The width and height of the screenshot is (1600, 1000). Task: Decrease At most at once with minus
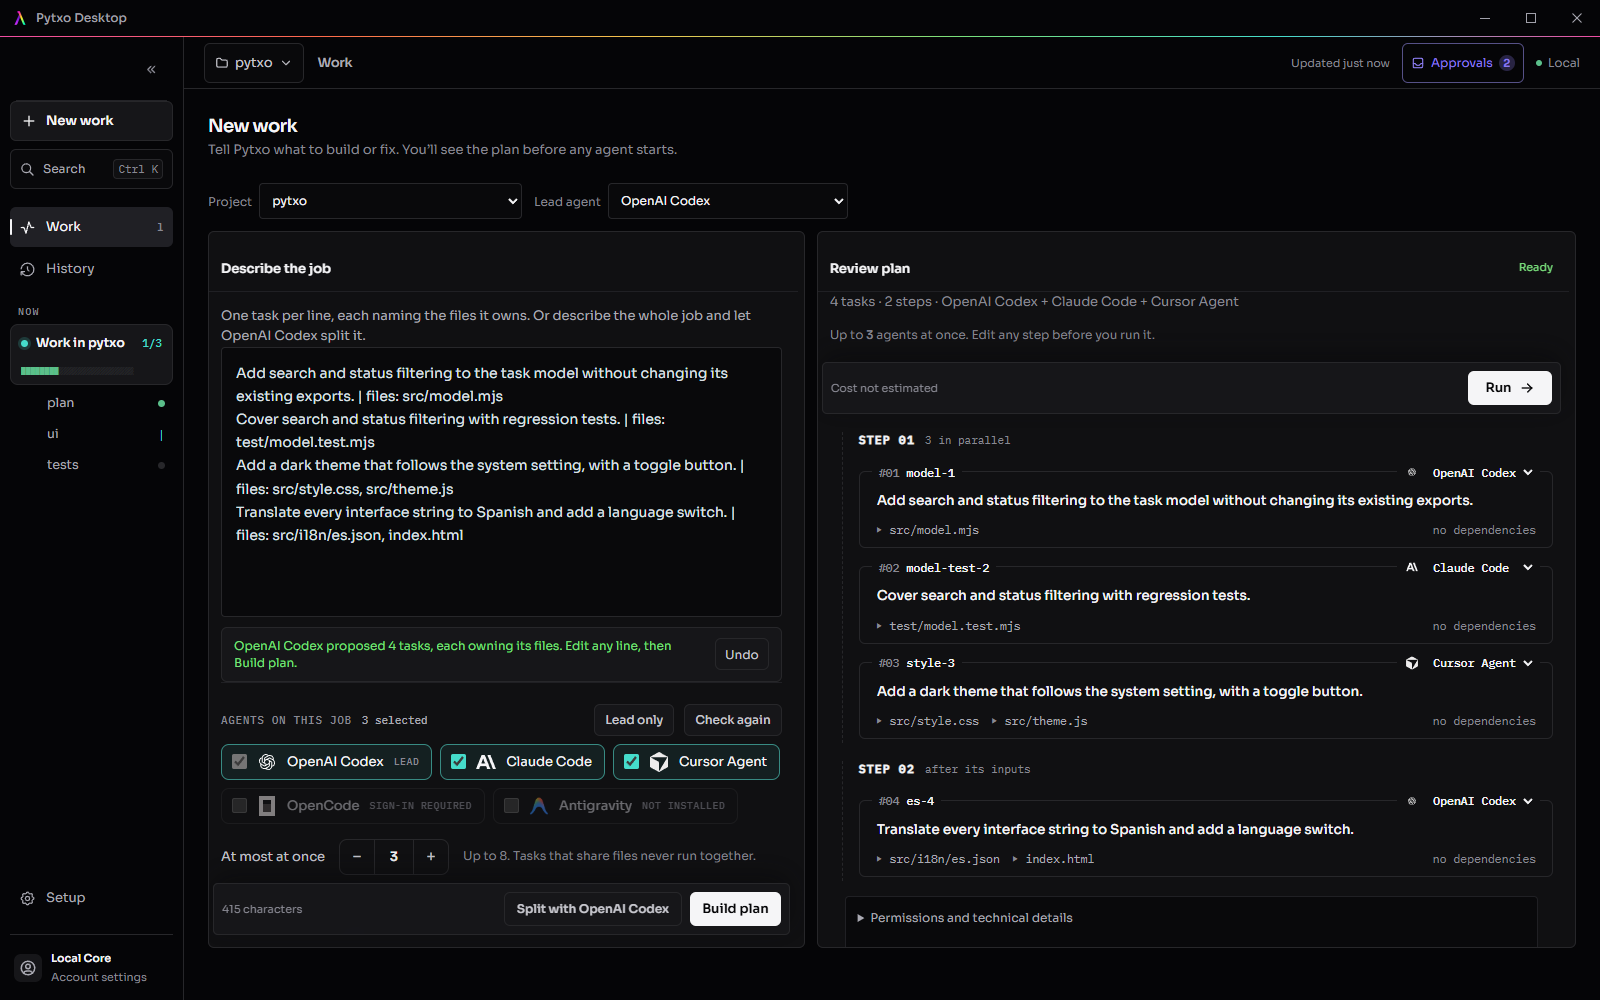point(357,857)
